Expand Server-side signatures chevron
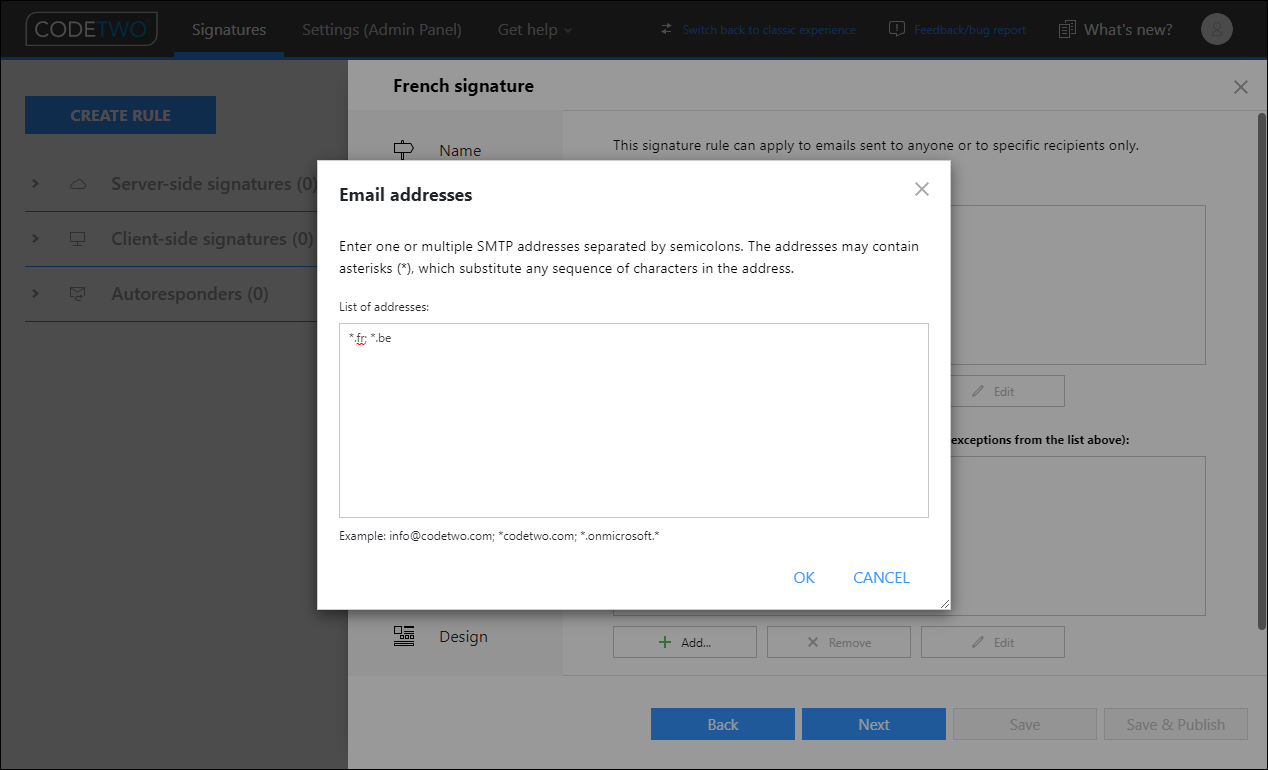This screenshot has height=770, width=1268. pos(35,184)
